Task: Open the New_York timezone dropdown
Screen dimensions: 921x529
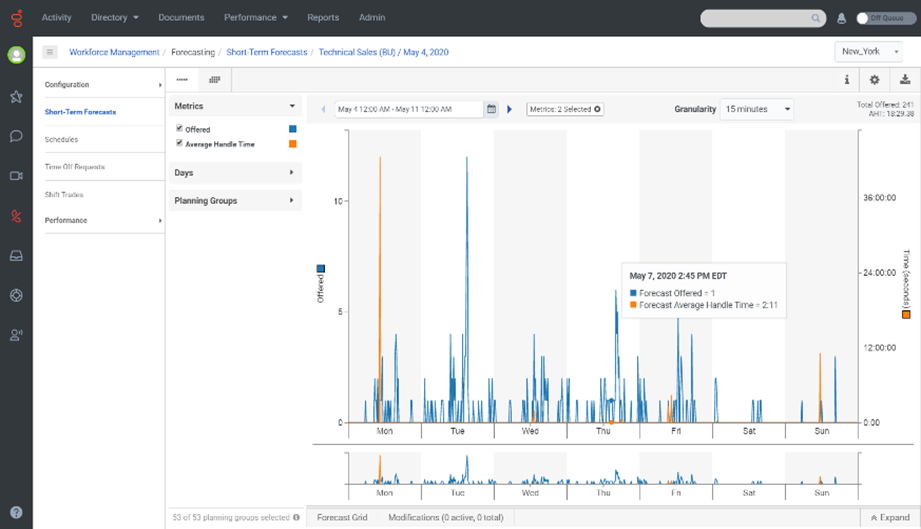Action: (868, 51)
